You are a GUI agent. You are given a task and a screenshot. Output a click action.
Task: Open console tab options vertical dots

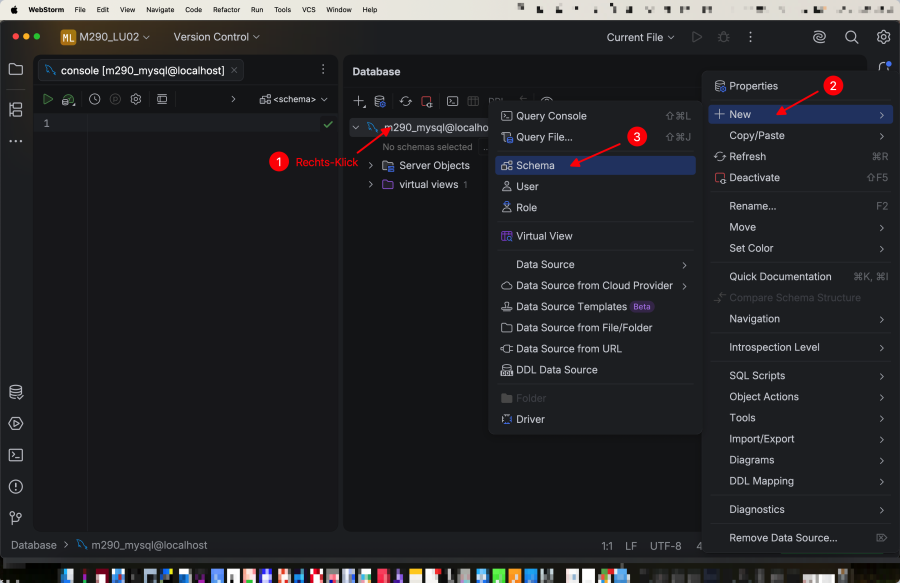point(323,69)
